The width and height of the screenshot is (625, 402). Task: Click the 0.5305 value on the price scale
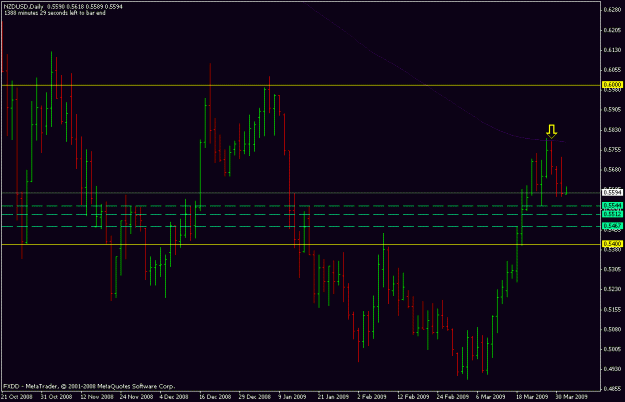[612, 269]
